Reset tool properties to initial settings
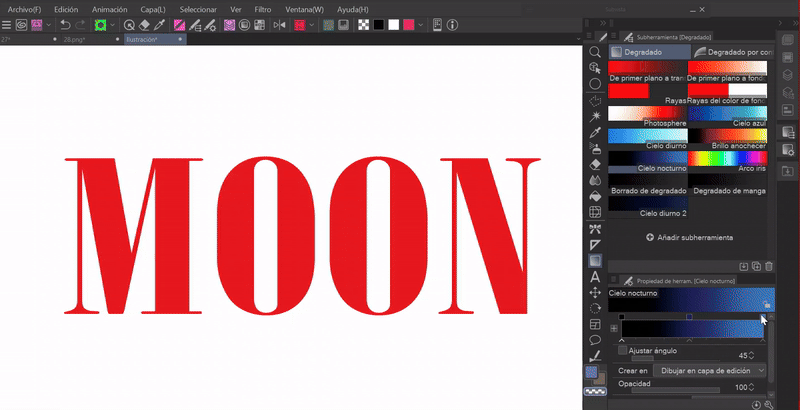The width and height of the screenshot is (800, 410). pos(756,405)
